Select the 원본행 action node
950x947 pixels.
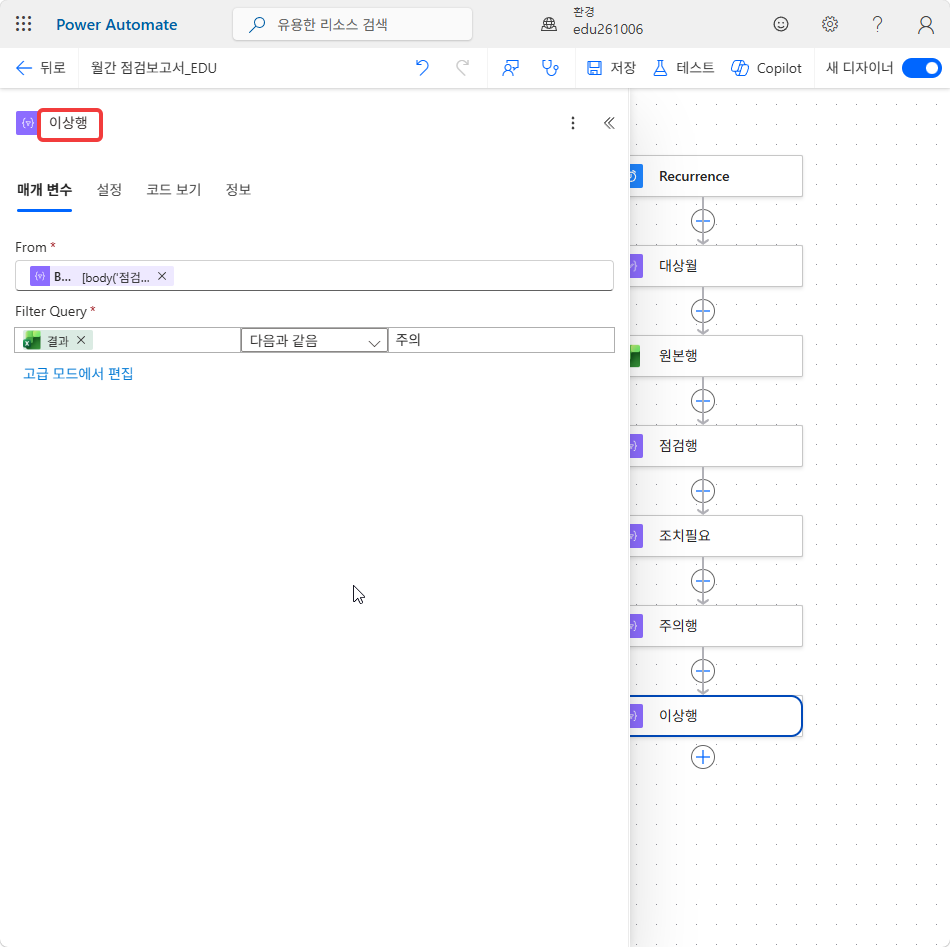coord(716,356)
